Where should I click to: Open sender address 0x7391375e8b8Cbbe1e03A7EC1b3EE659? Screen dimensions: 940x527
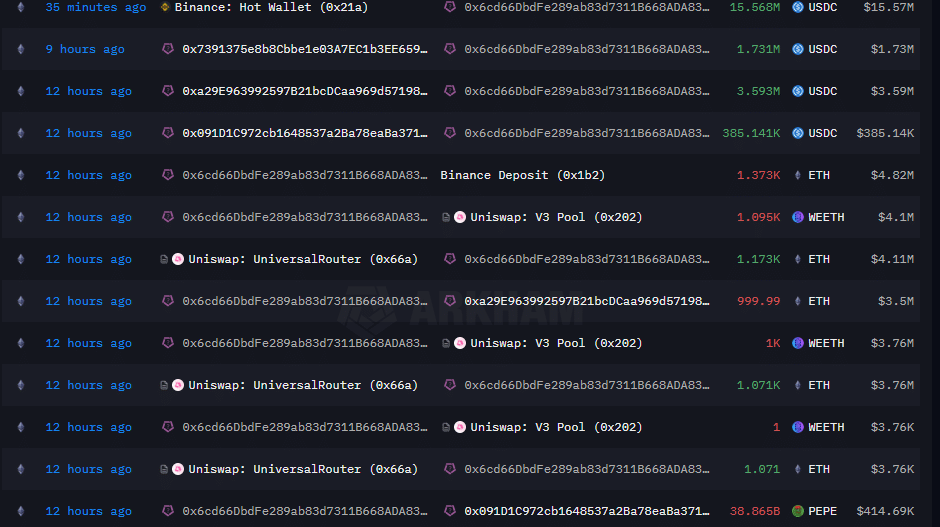point(305,49)
